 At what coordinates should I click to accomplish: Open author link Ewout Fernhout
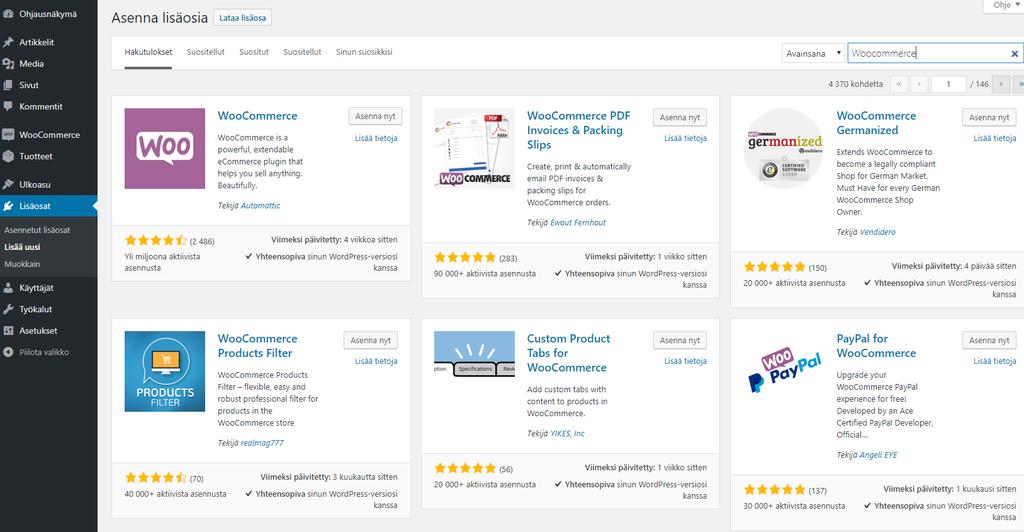tap(578, 223)
